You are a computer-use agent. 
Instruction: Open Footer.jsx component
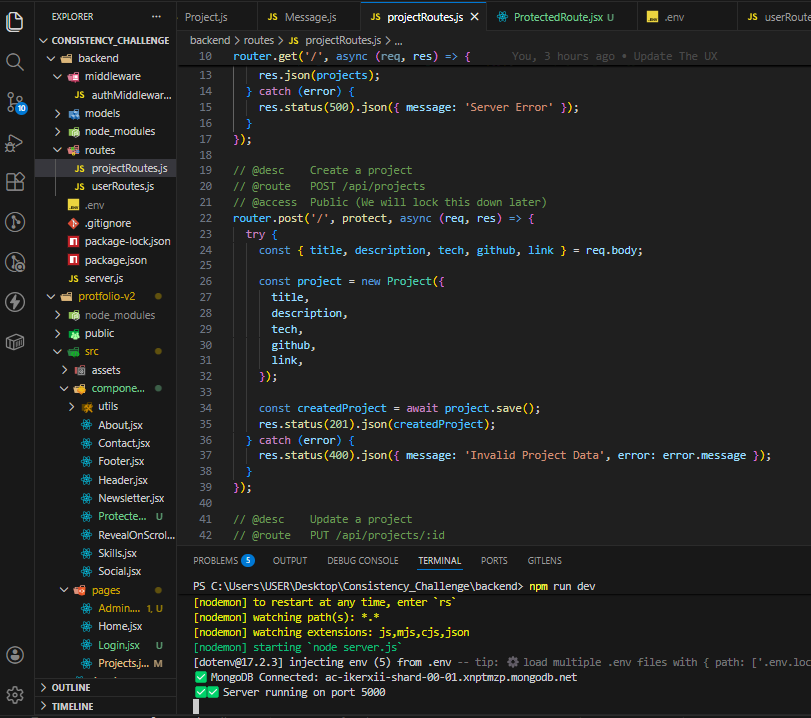pos(106,461)
